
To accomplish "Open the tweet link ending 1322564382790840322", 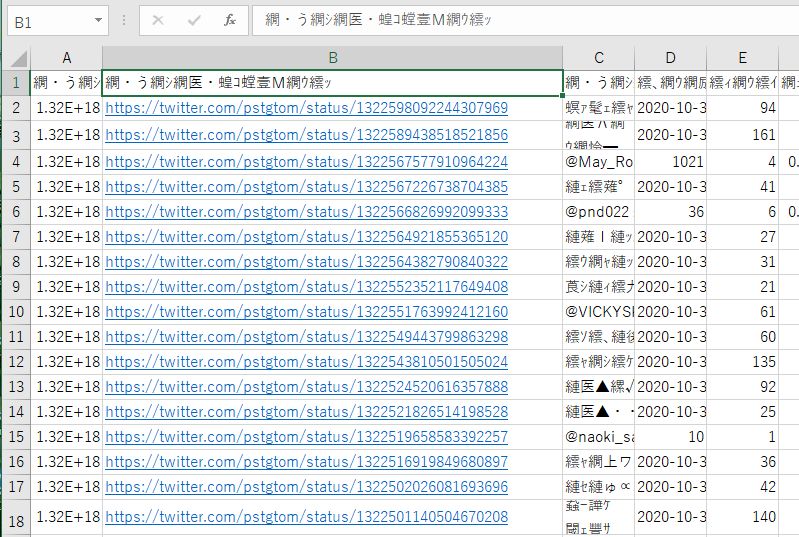I will click(x=307, y=262).
